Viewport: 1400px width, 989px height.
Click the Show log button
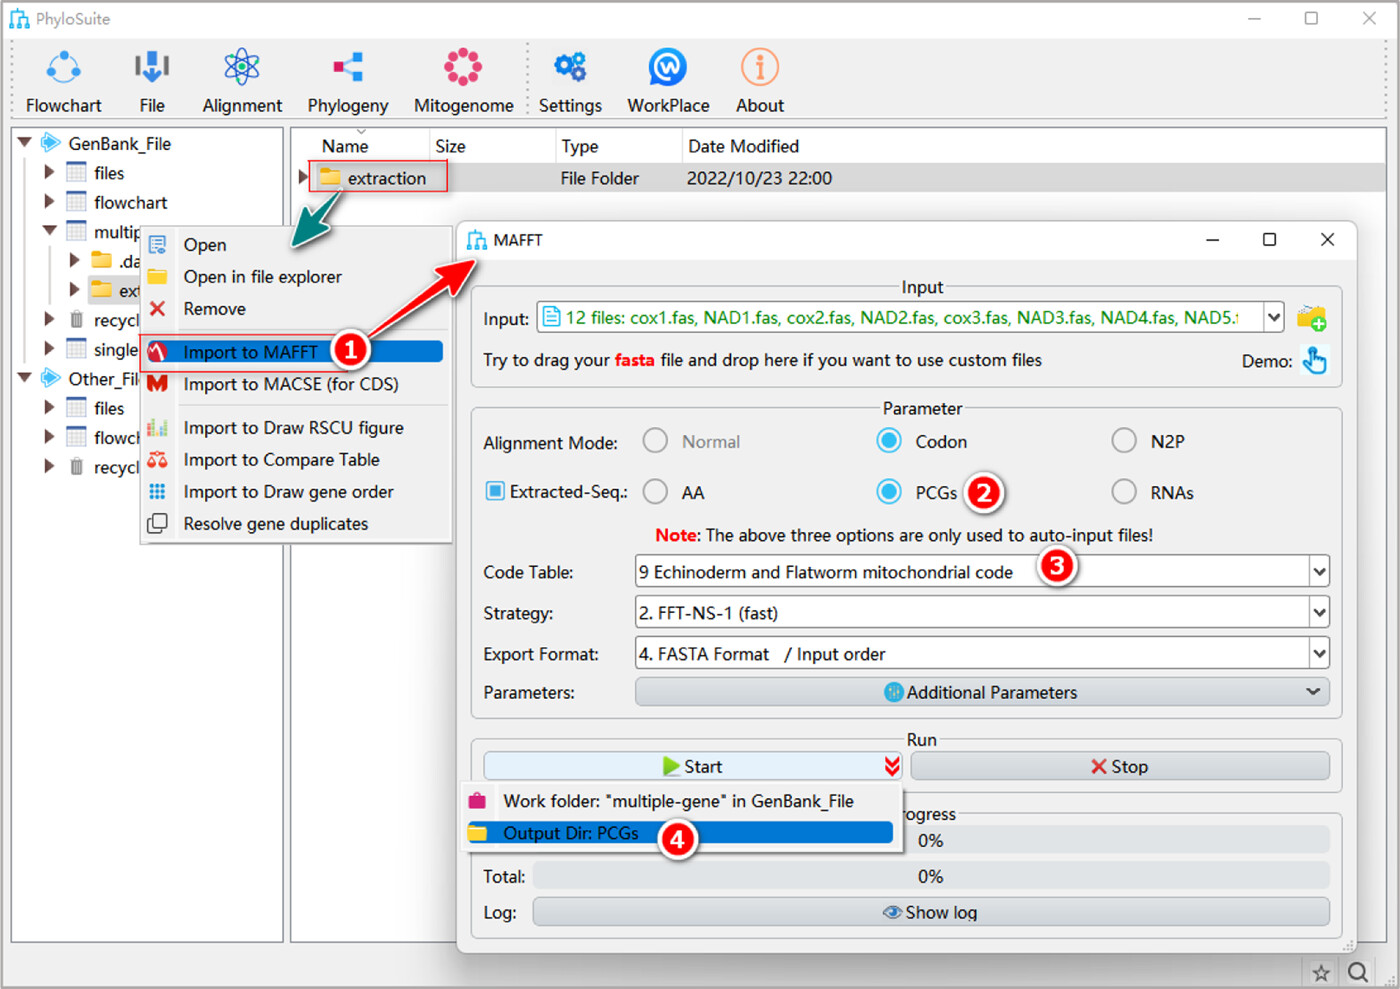931,912
